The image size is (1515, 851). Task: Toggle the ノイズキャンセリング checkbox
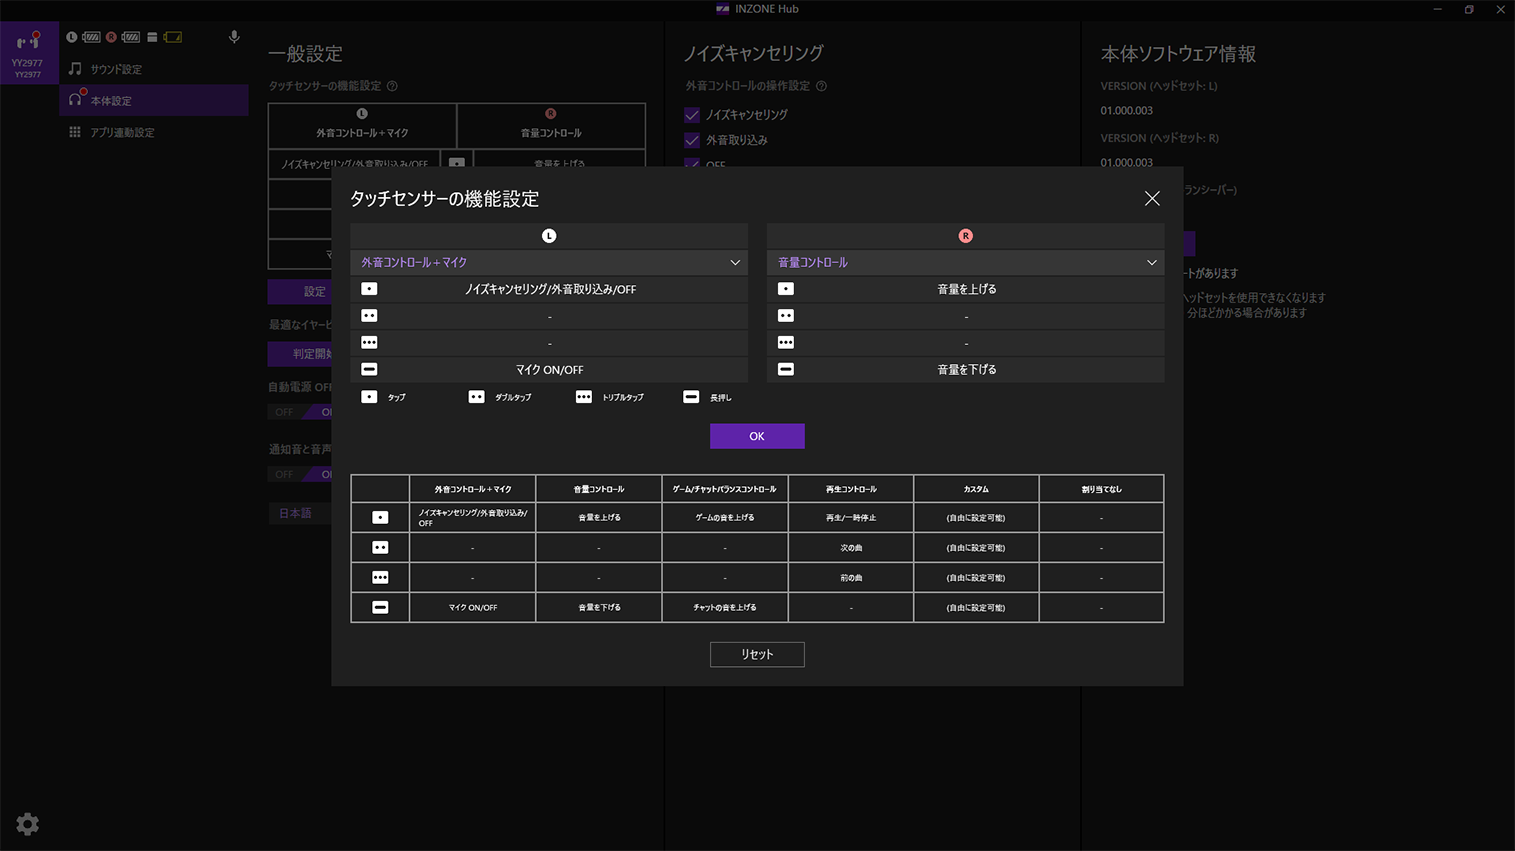[692, 115]
